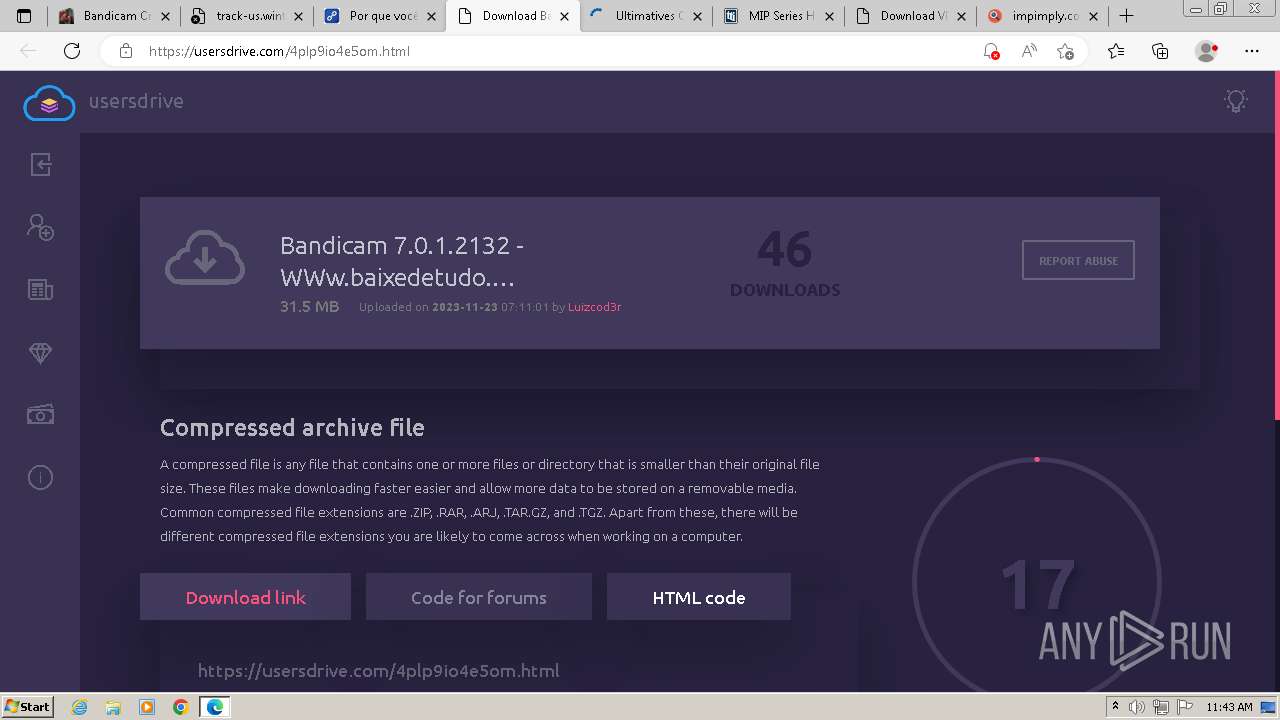Close the Download Ba tab

[x=564, y=16]
